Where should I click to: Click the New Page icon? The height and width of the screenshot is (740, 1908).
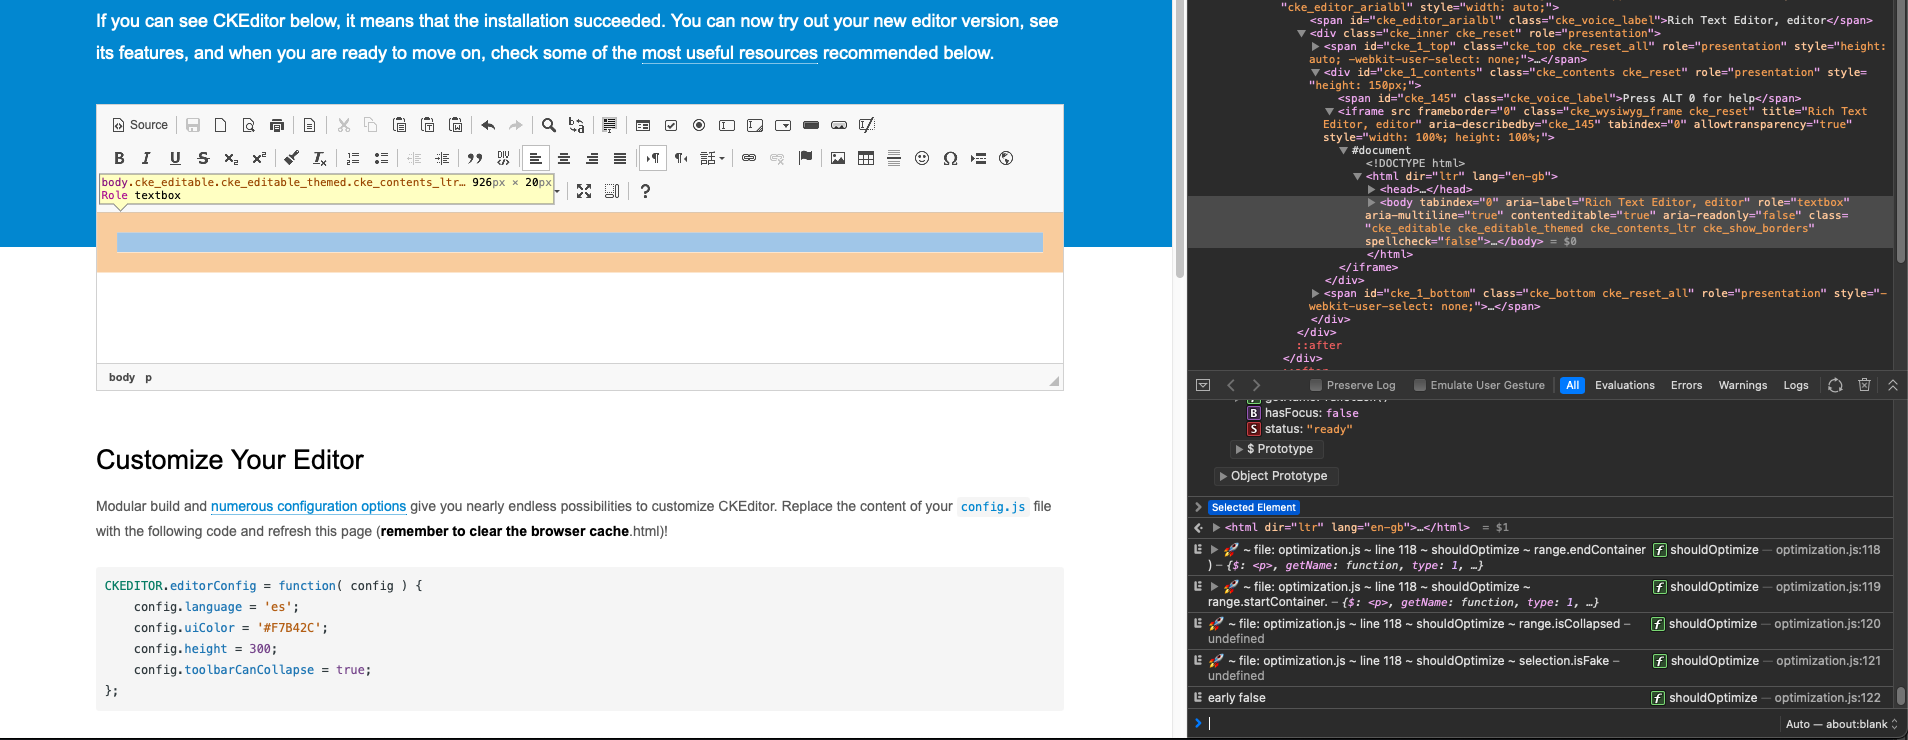tap(220, 125)
